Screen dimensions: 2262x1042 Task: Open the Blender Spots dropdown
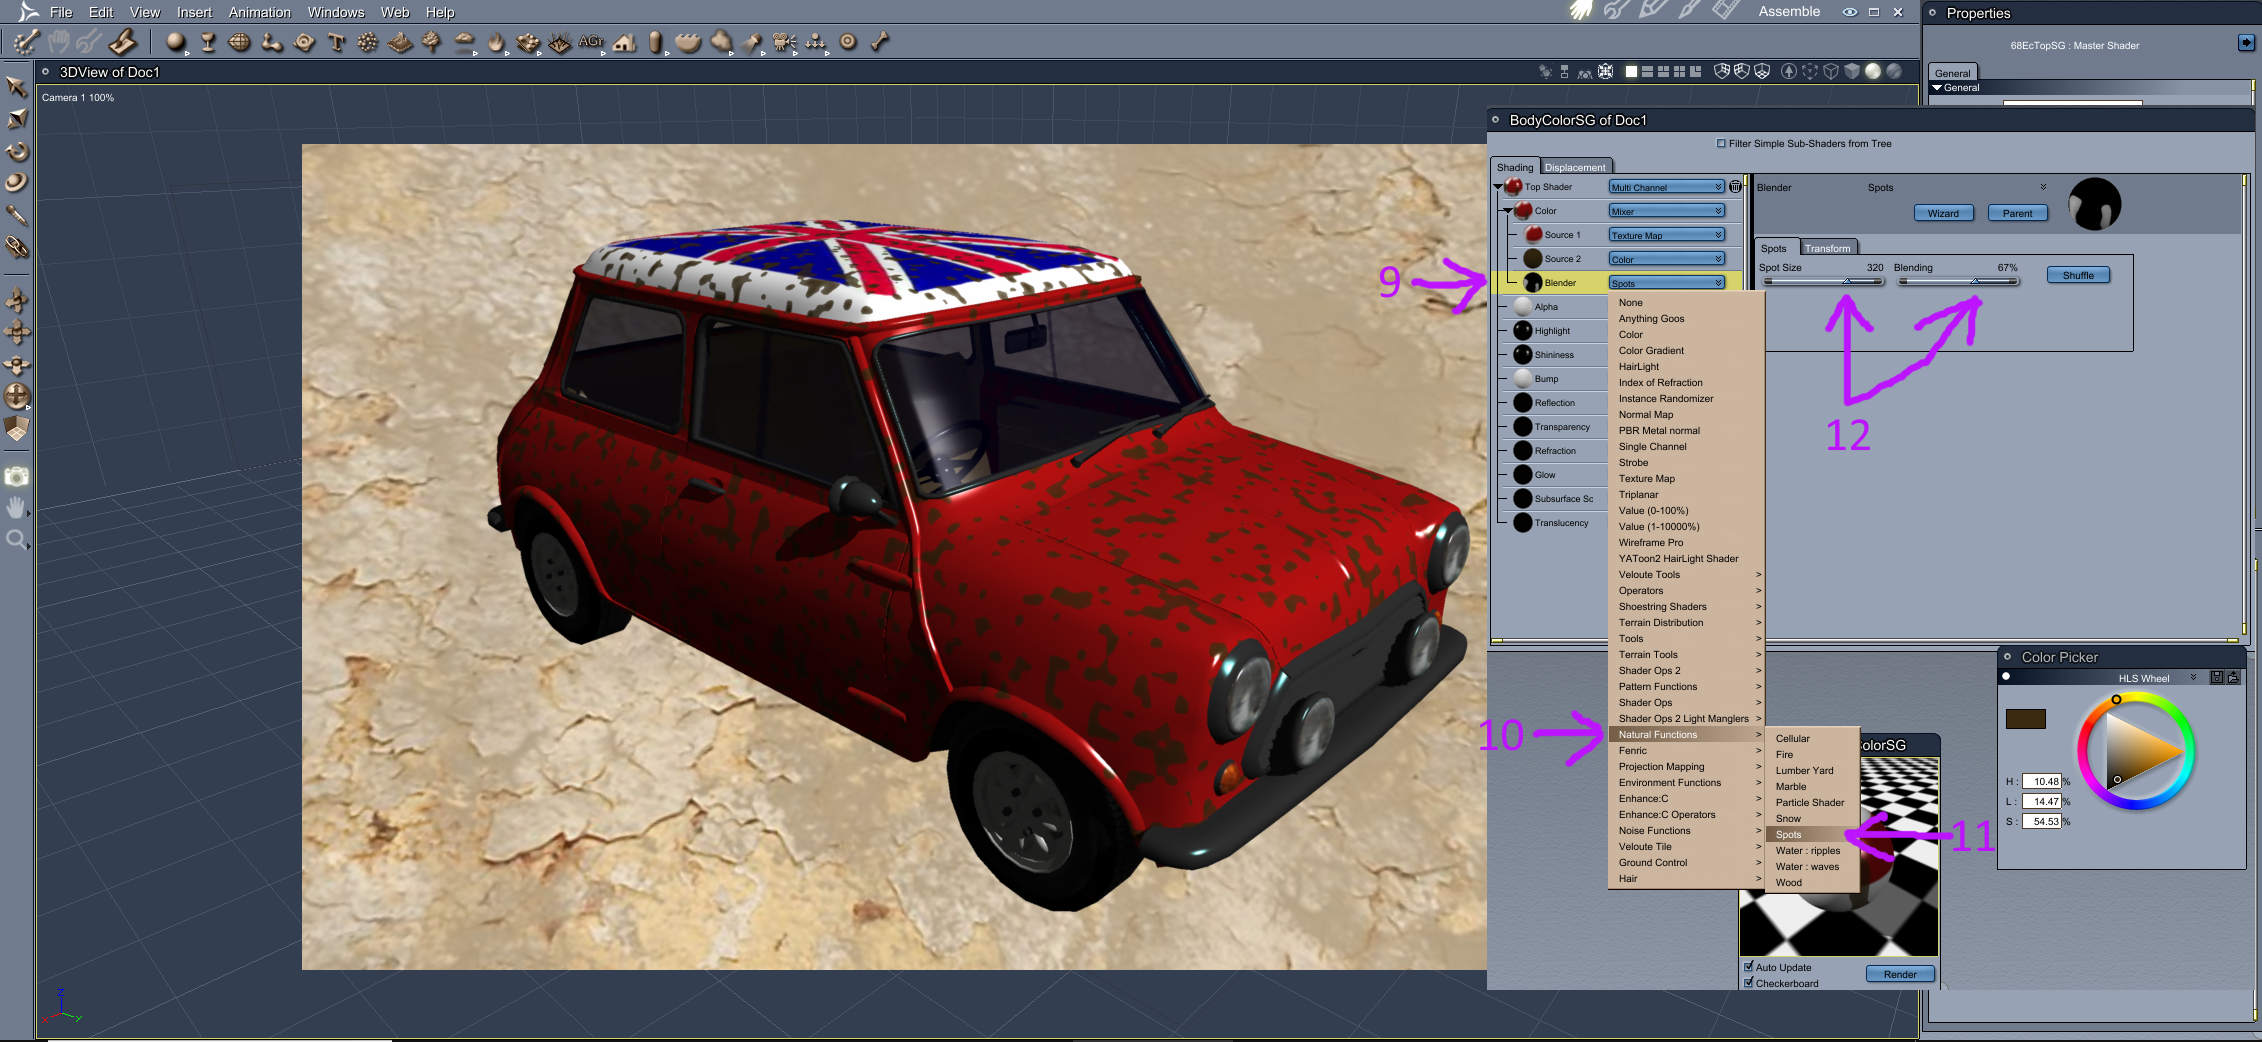(1666, 283)
